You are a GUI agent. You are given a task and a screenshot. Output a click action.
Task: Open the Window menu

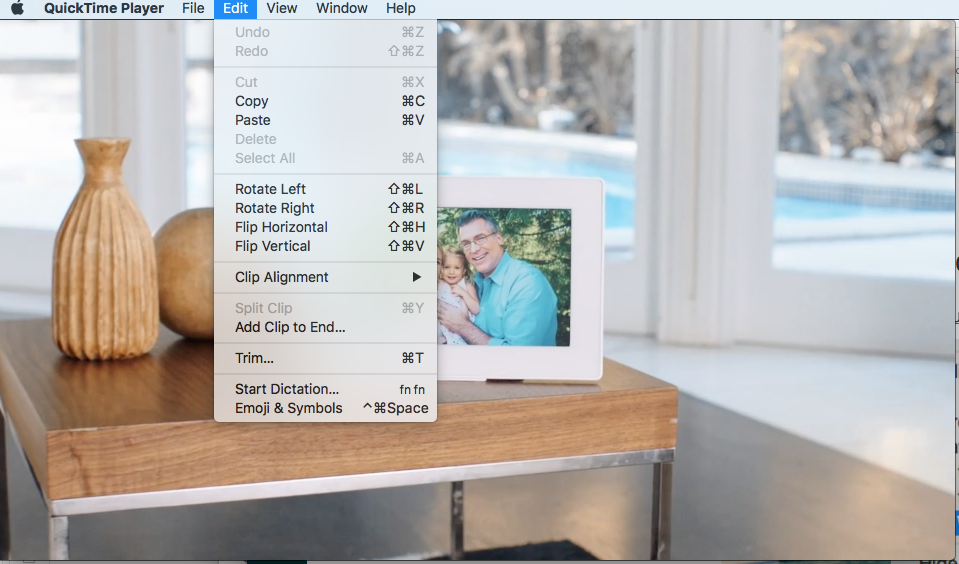tap(342, 9)
